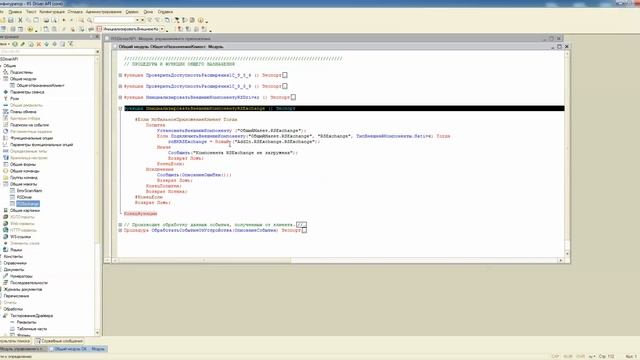Screen dimensions: 640x360
Task: Open the Администрирование menu
Action: click(x=104, y=12)
